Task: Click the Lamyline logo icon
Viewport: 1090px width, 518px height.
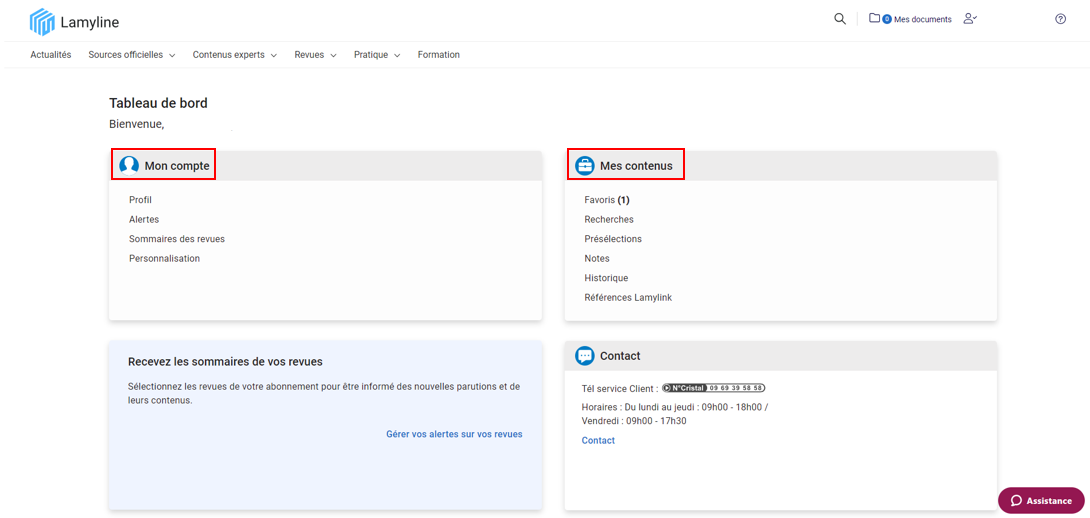Action: tap(42, 21)
